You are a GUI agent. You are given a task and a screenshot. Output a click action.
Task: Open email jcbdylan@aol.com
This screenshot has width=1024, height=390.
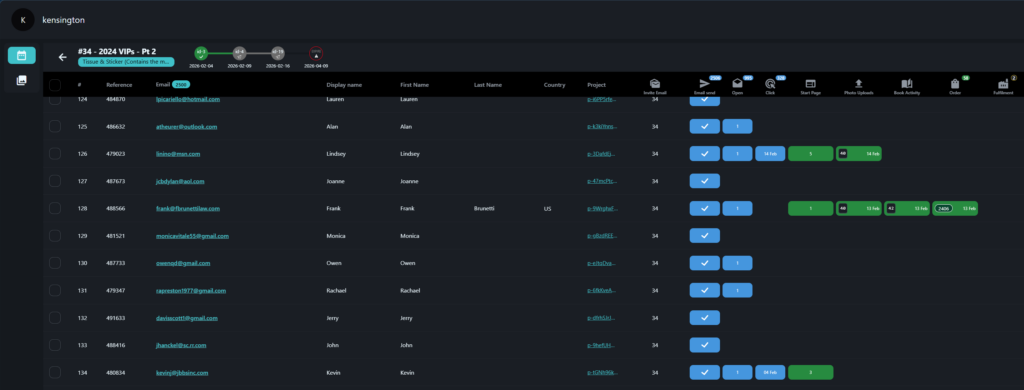tap(180, 182)
